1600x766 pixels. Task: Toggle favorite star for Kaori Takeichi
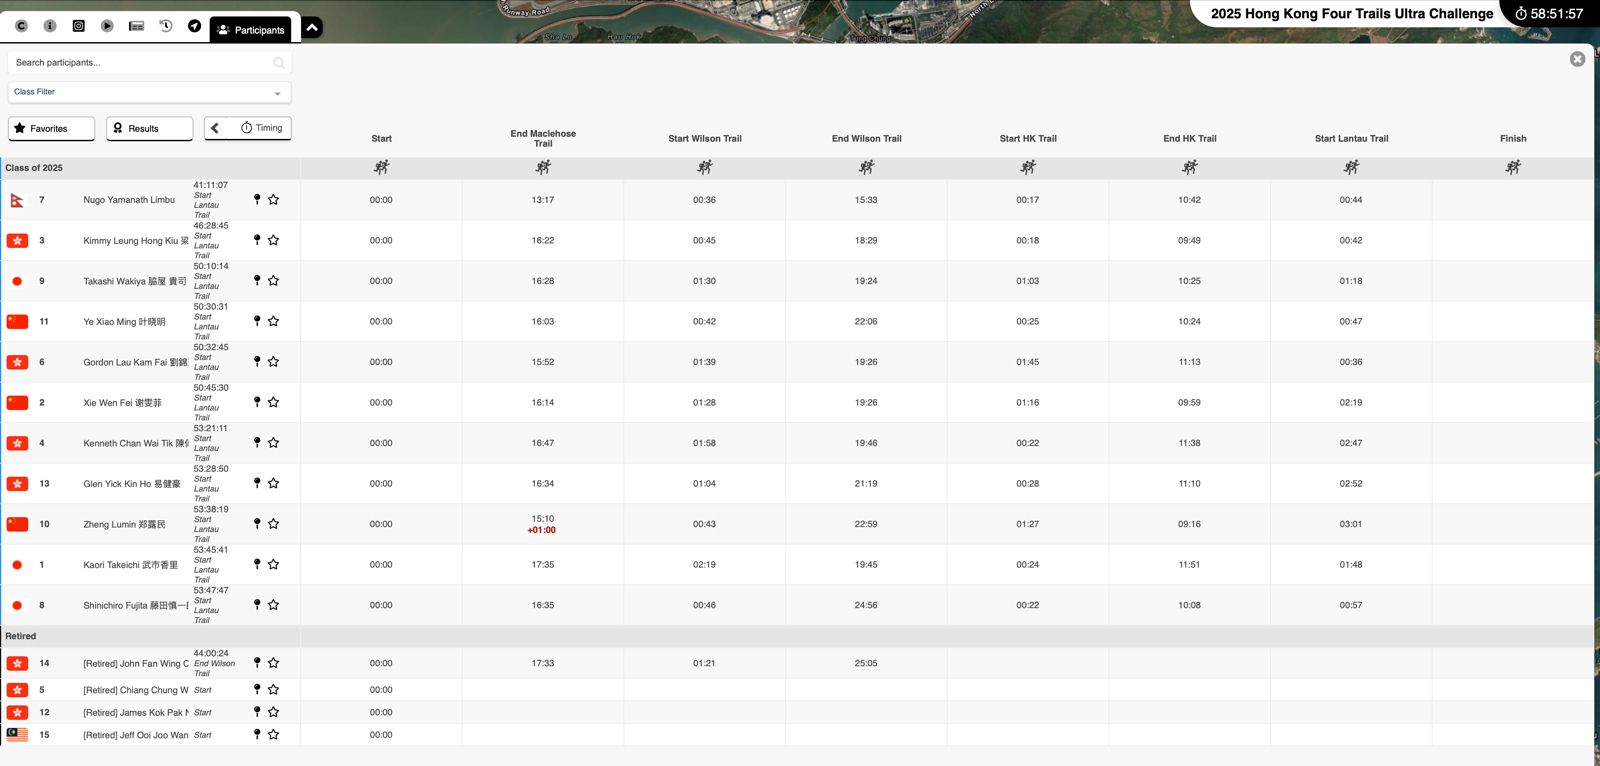coord(273,564)
